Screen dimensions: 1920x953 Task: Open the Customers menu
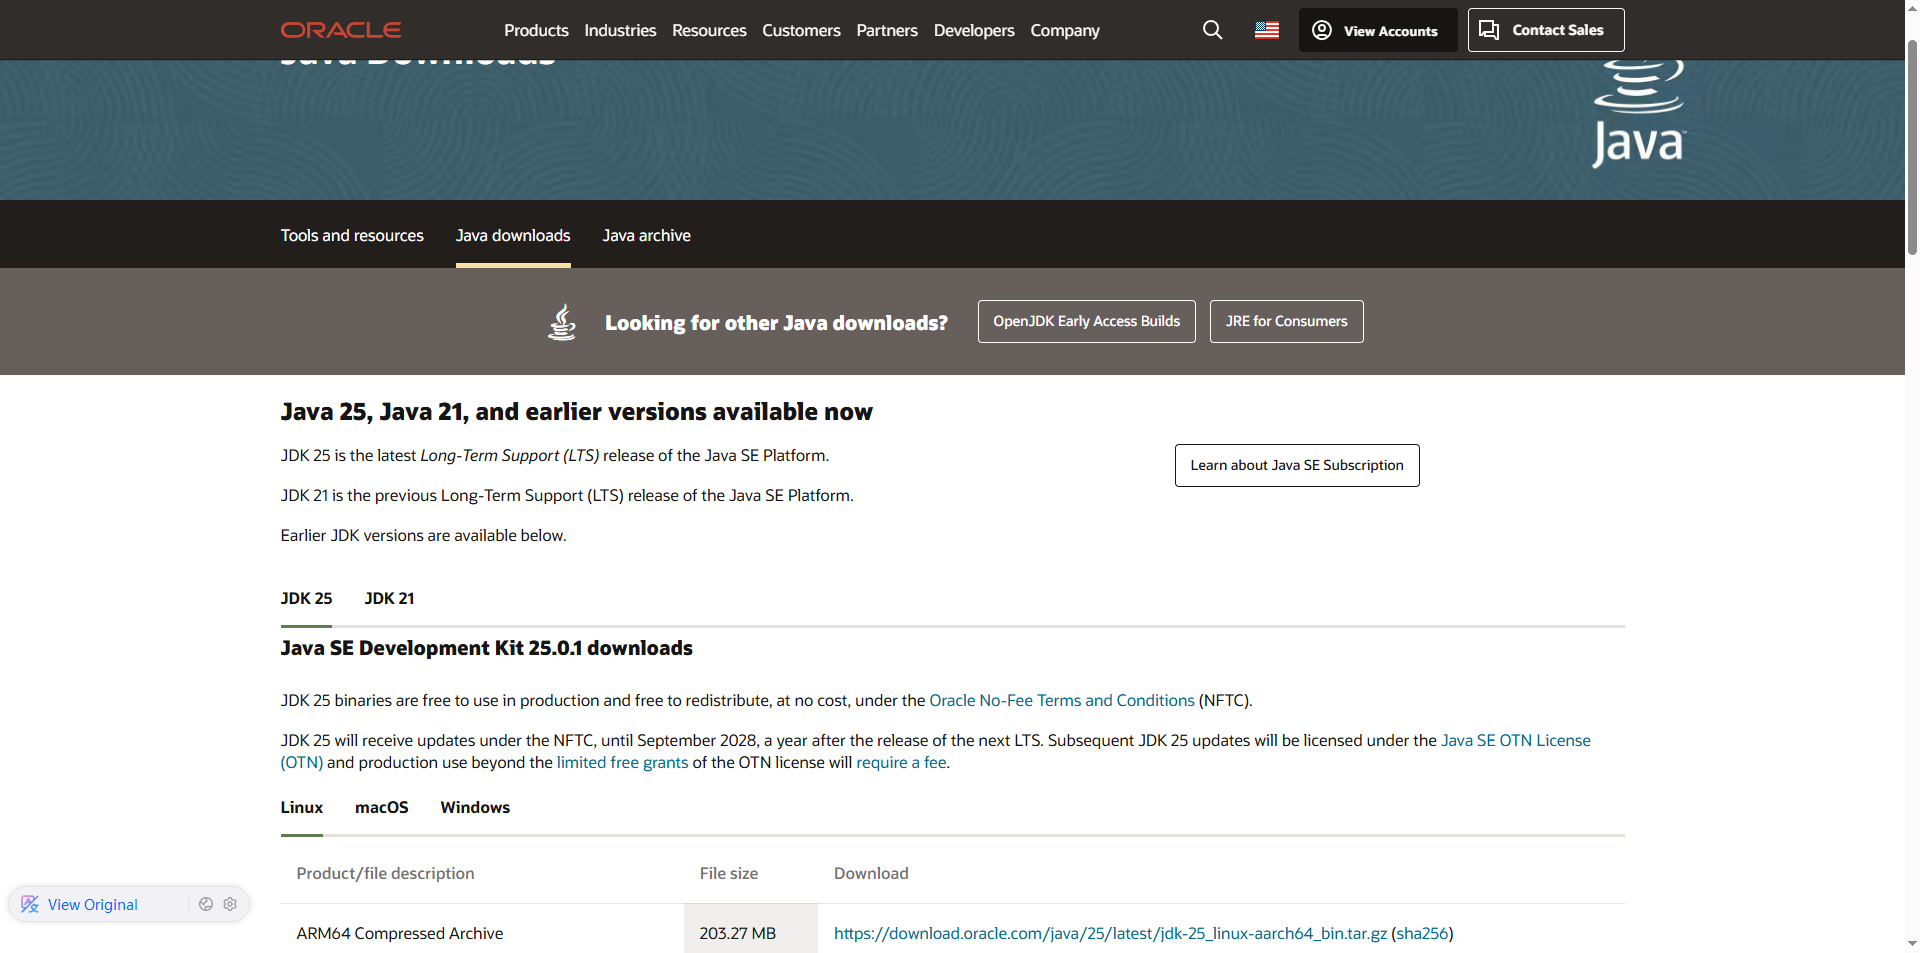pyautogui.click(x=801, y=30)
